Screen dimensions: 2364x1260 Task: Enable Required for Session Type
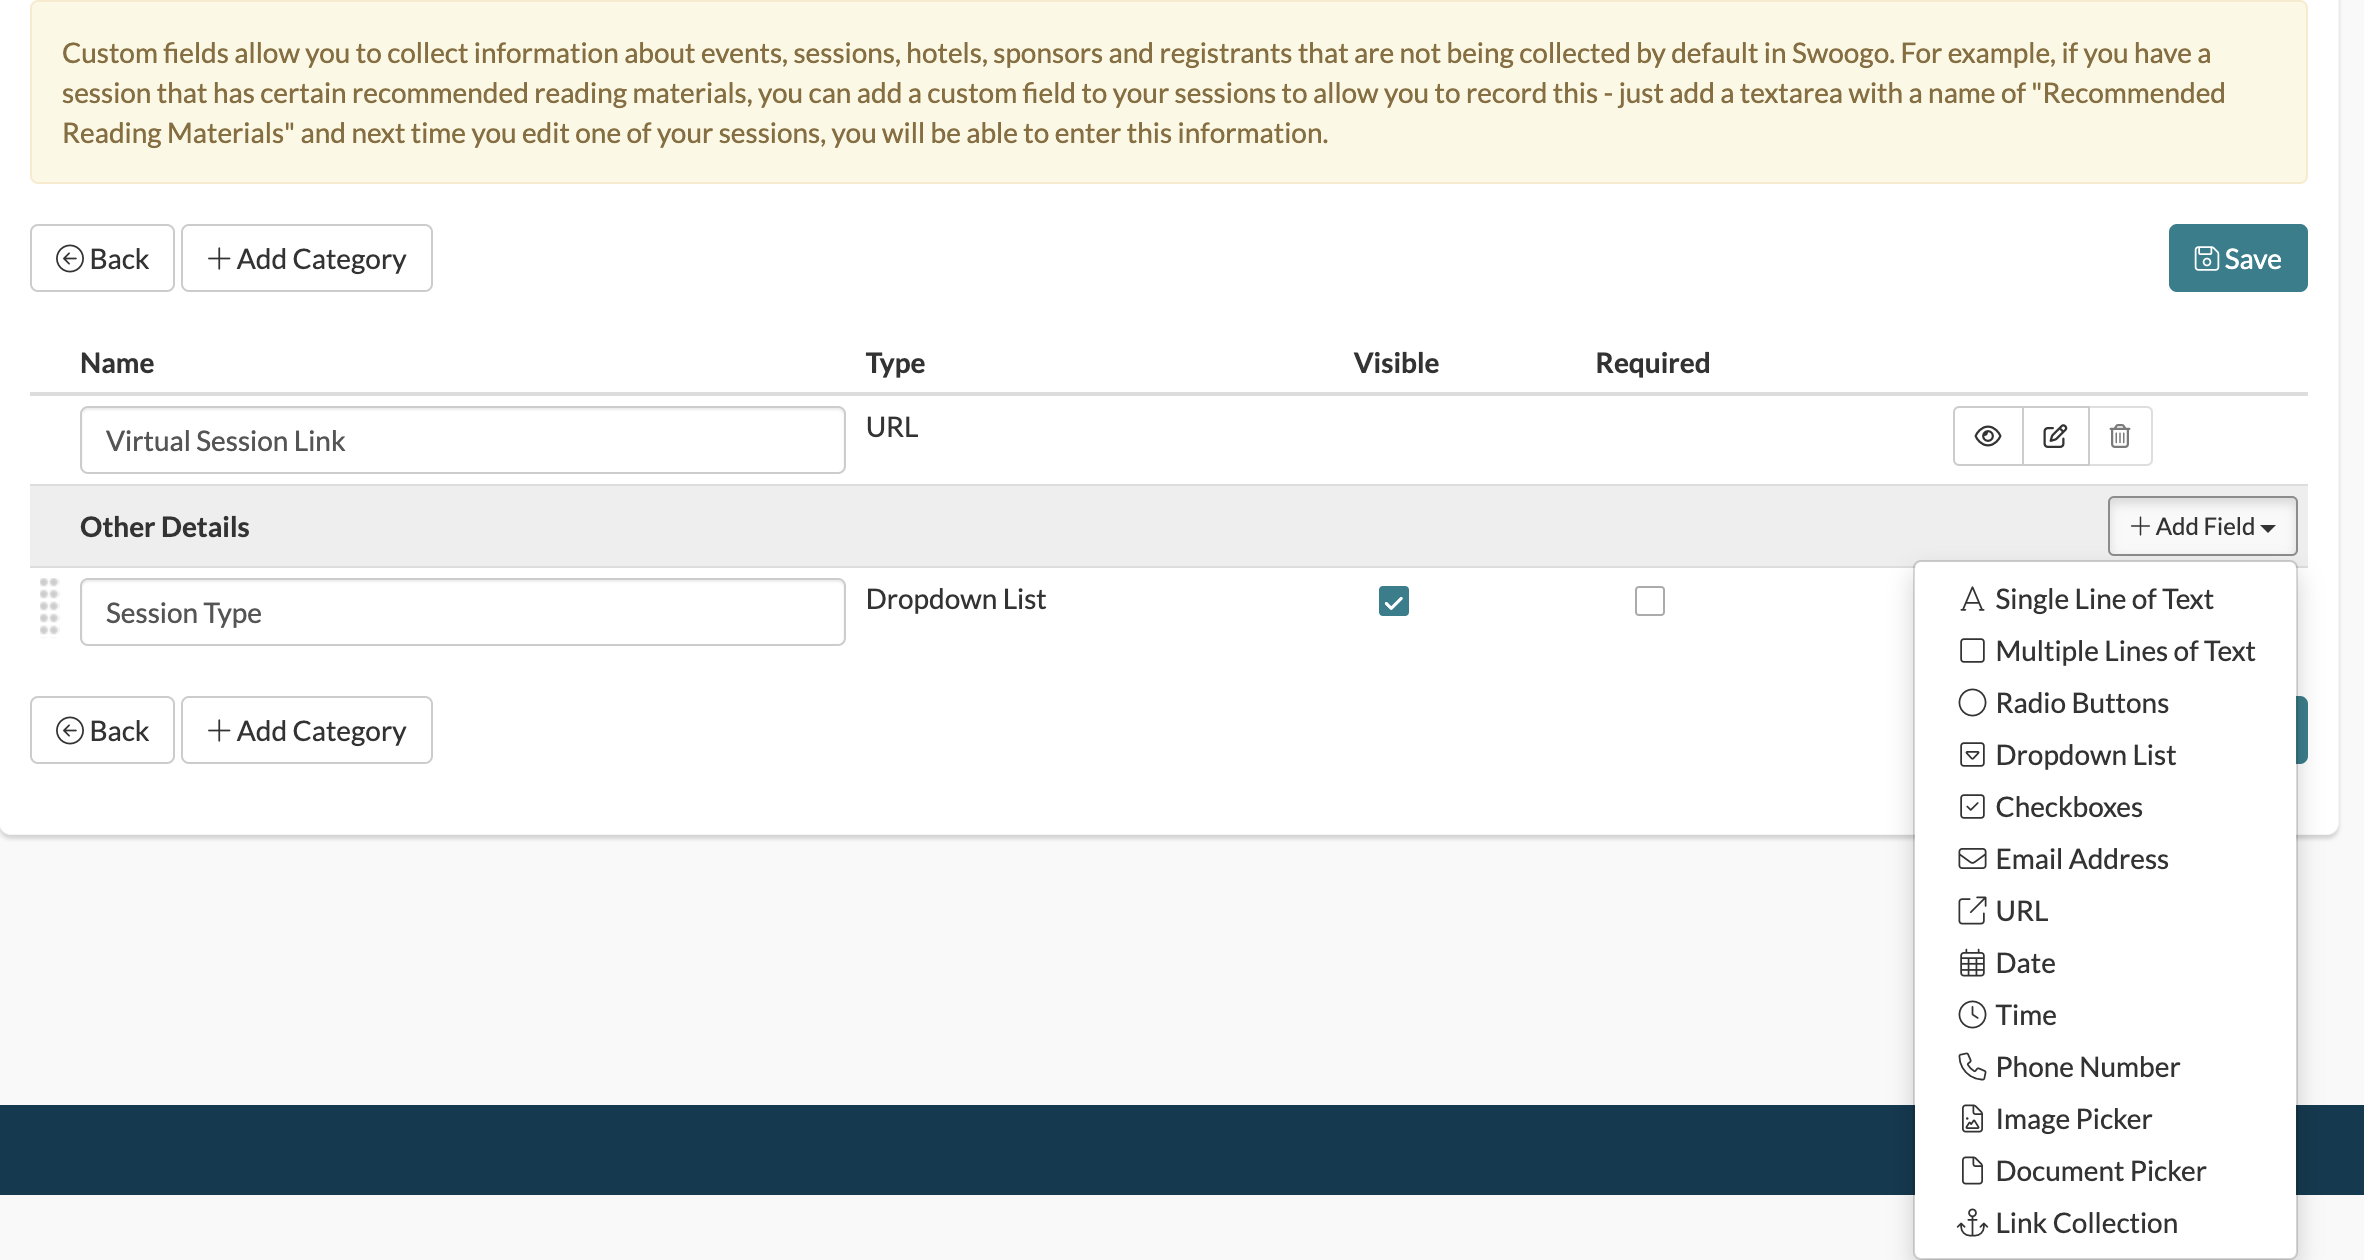click(x=1649, y=600)
